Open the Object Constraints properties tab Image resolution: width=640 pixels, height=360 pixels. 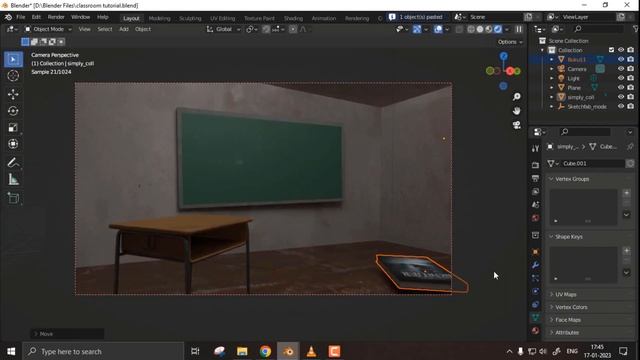click(536, 304)
